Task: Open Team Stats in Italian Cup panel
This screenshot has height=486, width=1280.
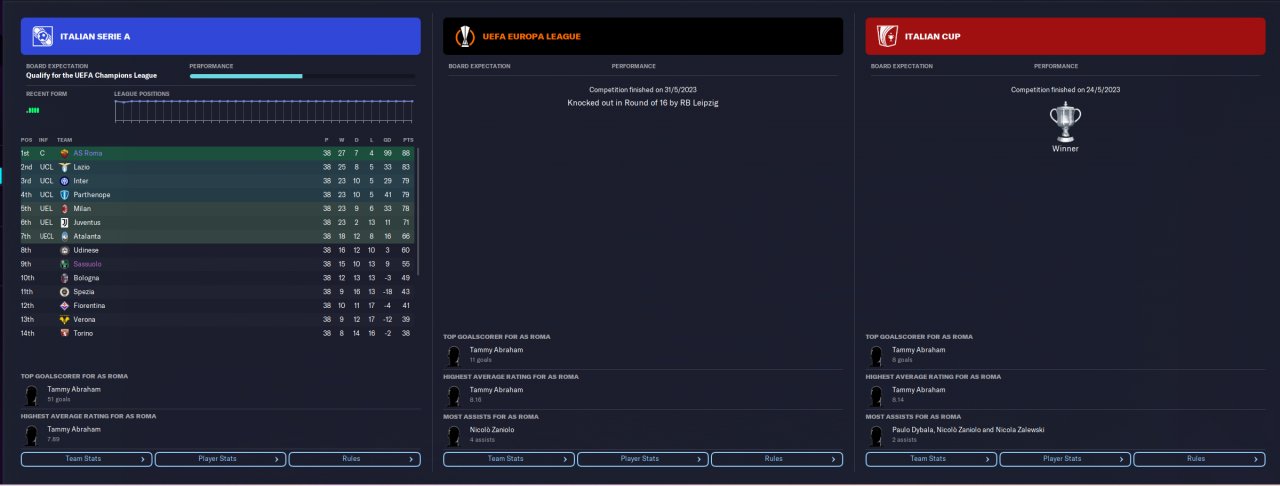Action: [930, 459]
